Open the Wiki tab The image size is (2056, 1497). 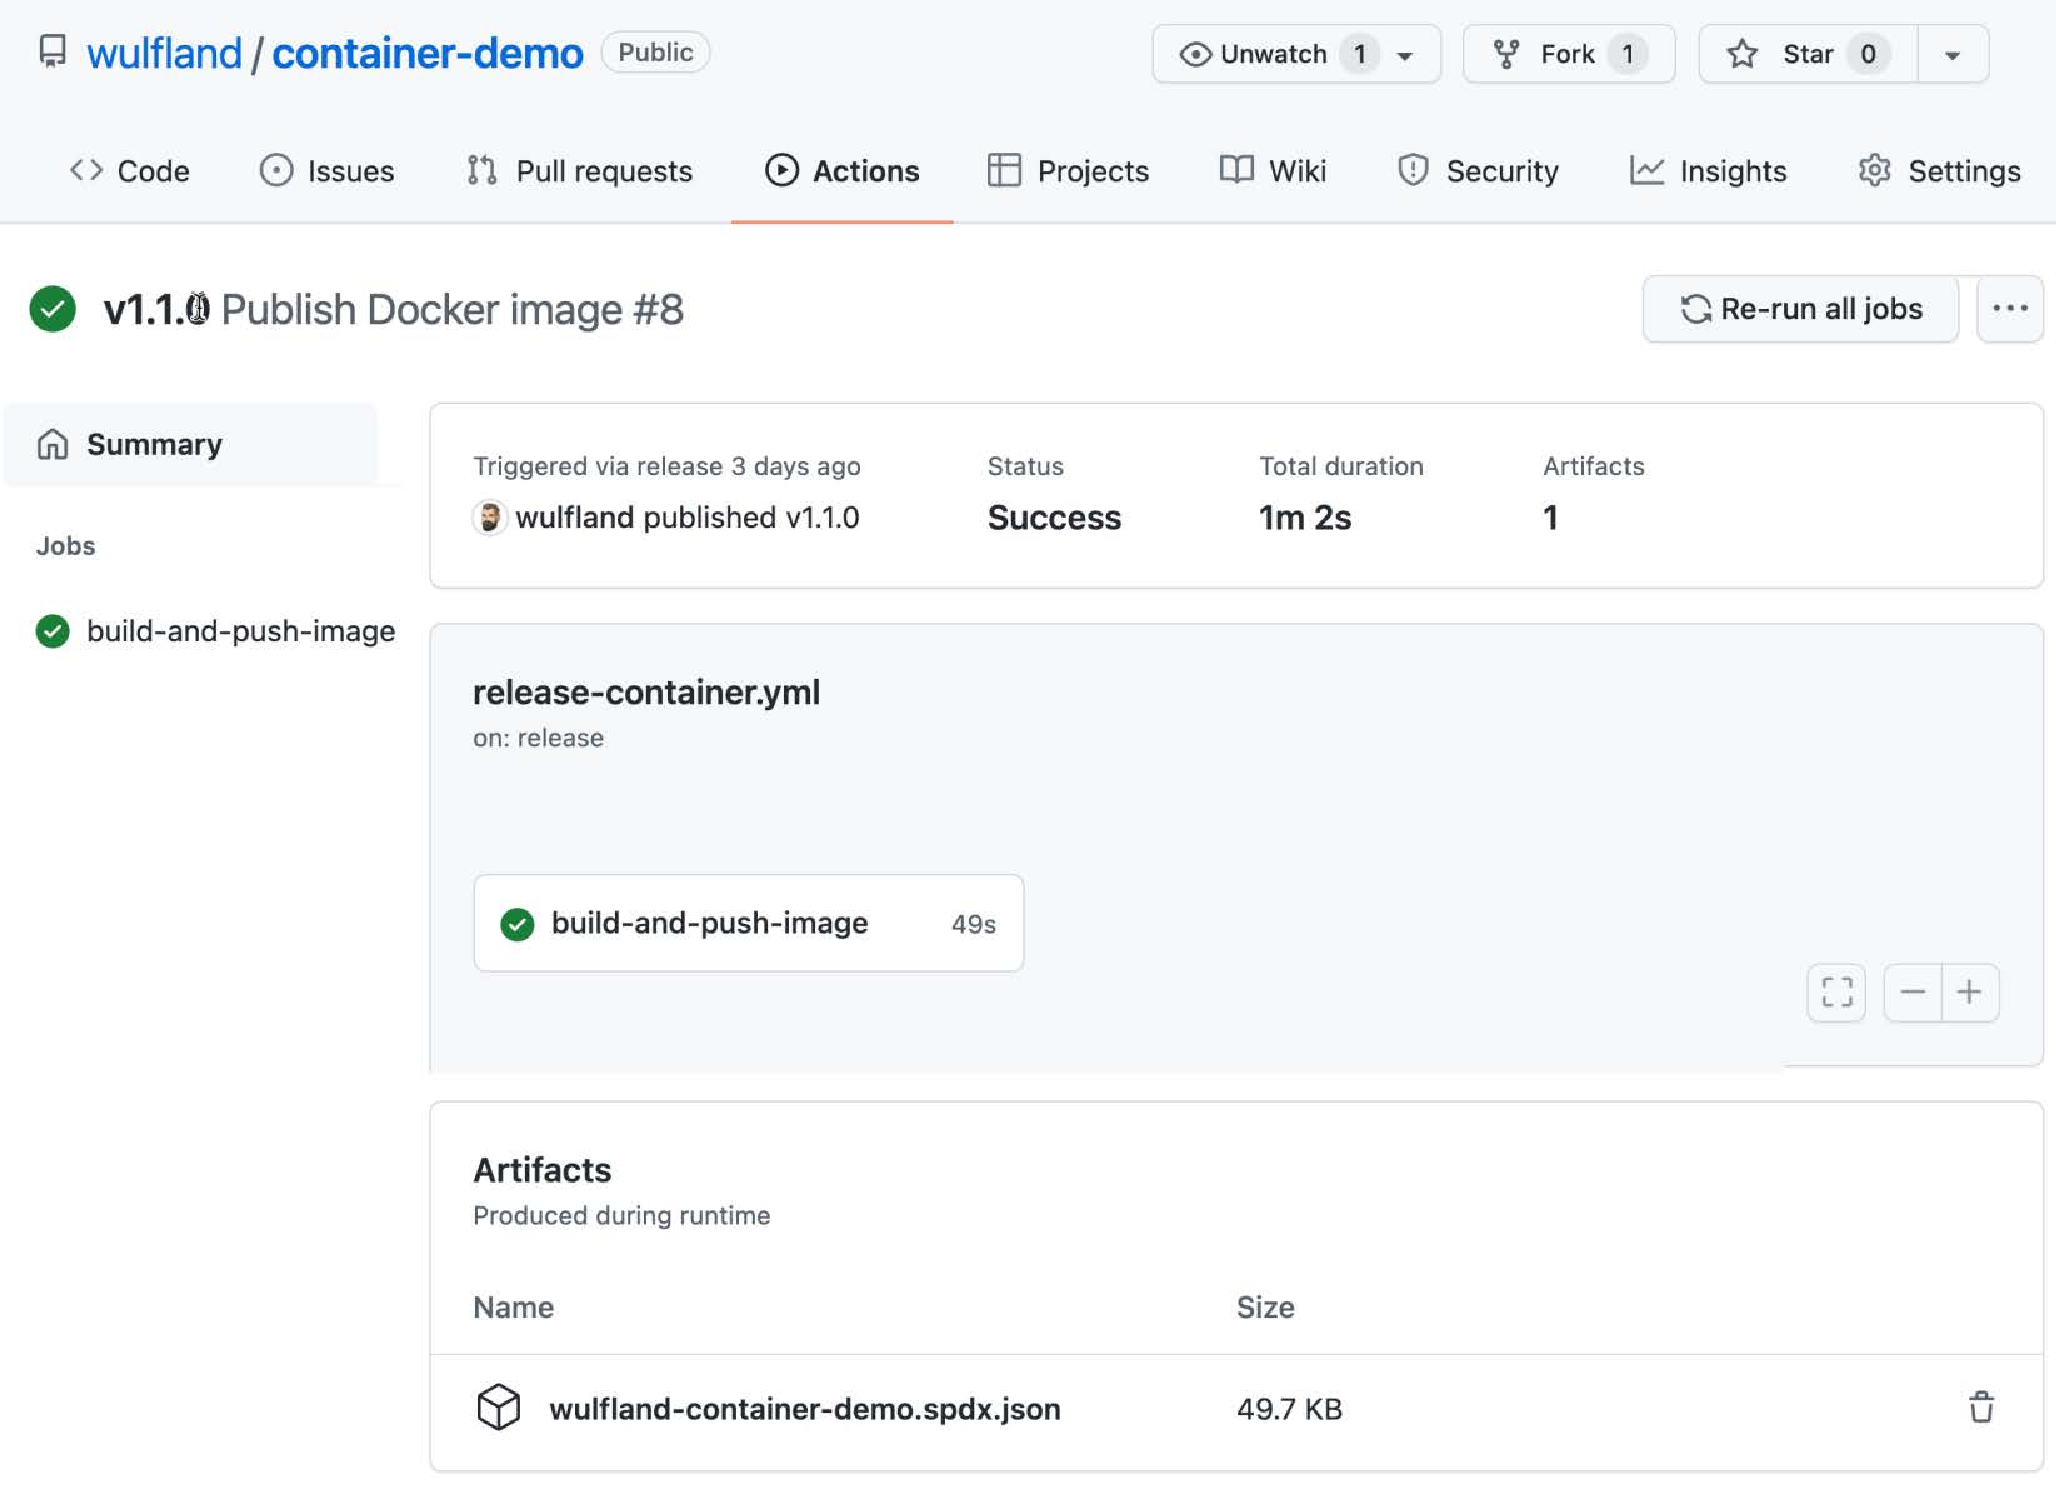(1273, 171)
